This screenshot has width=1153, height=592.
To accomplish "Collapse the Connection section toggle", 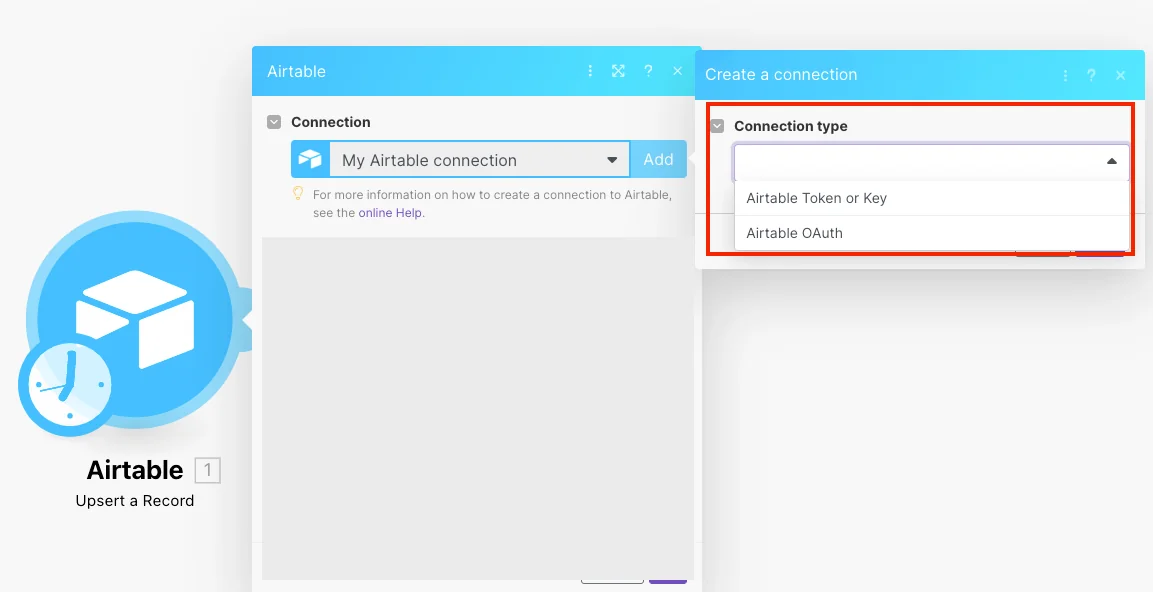I will [274, 122].
